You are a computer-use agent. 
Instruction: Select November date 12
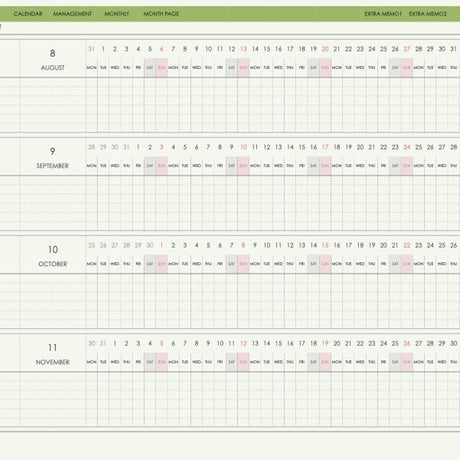point(244,343)
